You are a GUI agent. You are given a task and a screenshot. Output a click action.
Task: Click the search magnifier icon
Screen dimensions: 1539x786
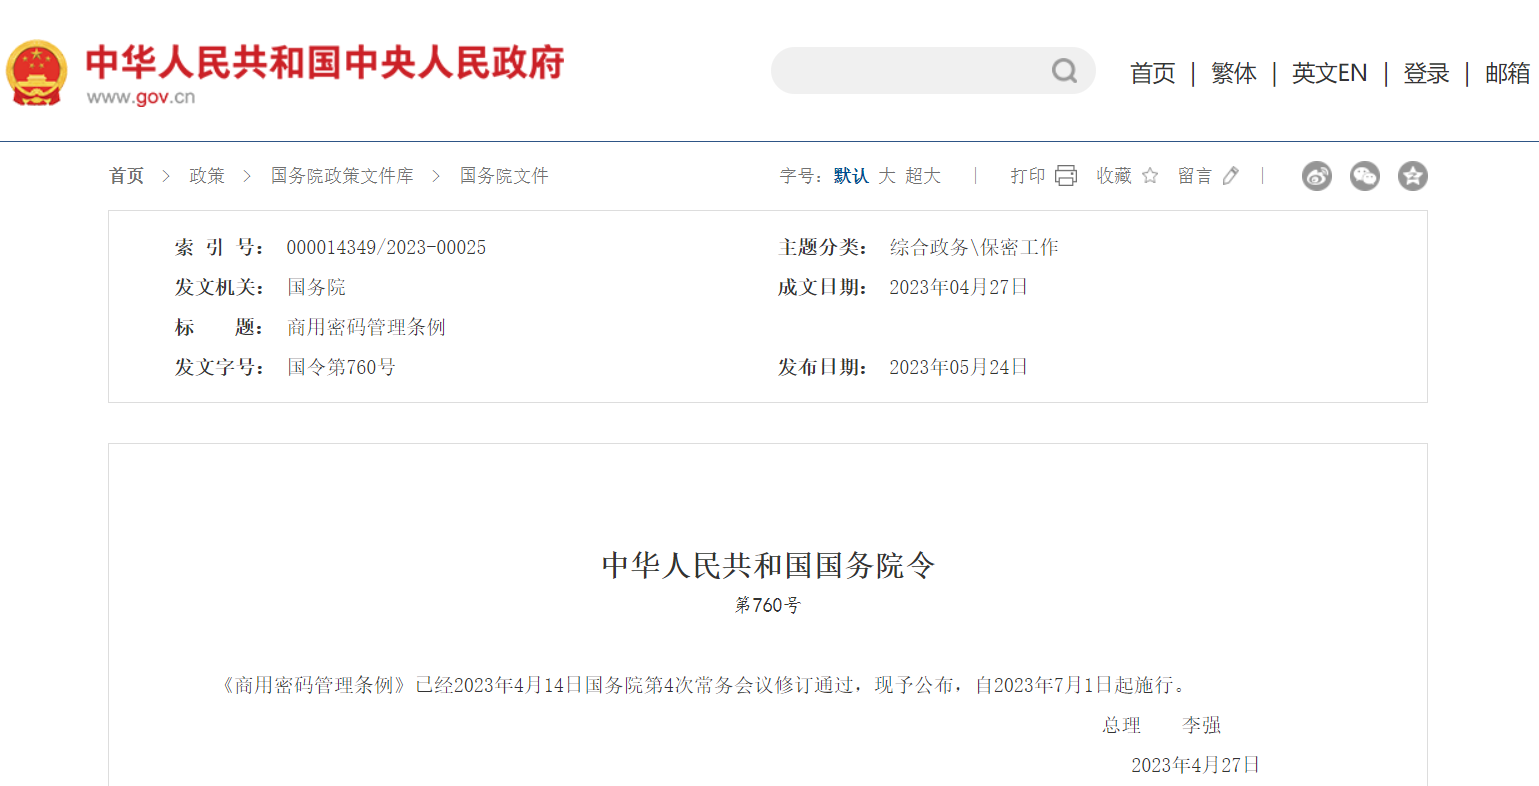(x=1064, y=71)
